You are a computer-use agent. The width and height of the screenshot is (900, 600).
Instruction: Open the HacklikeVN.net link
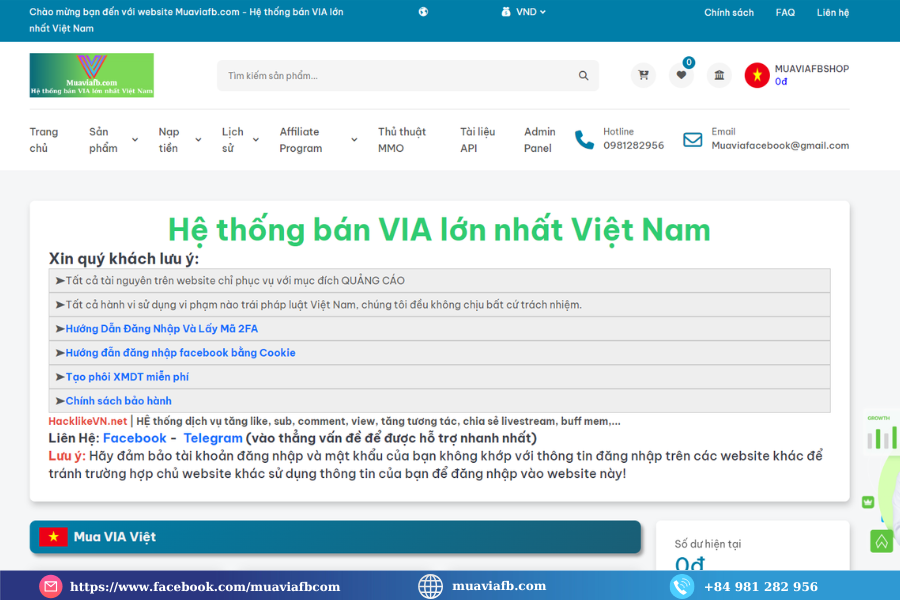coord(87,421)
